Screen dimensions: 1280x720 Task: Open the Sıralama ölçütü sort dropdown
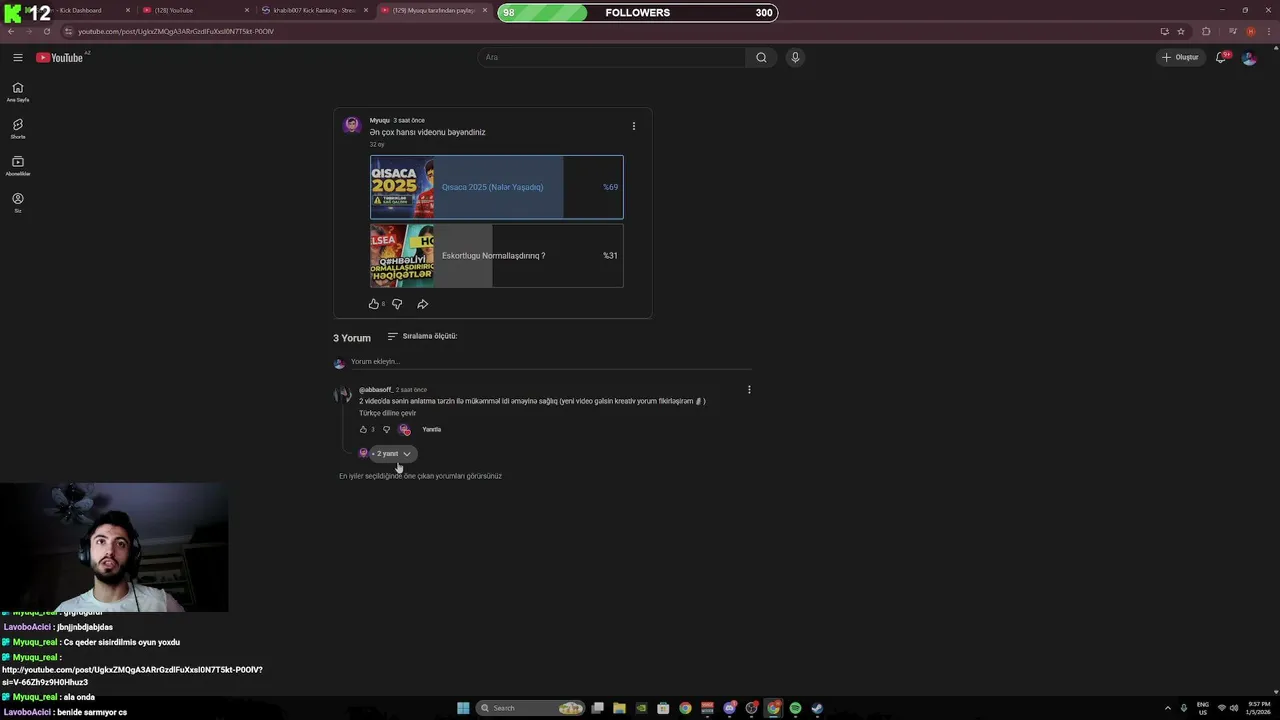click(422, 336)
